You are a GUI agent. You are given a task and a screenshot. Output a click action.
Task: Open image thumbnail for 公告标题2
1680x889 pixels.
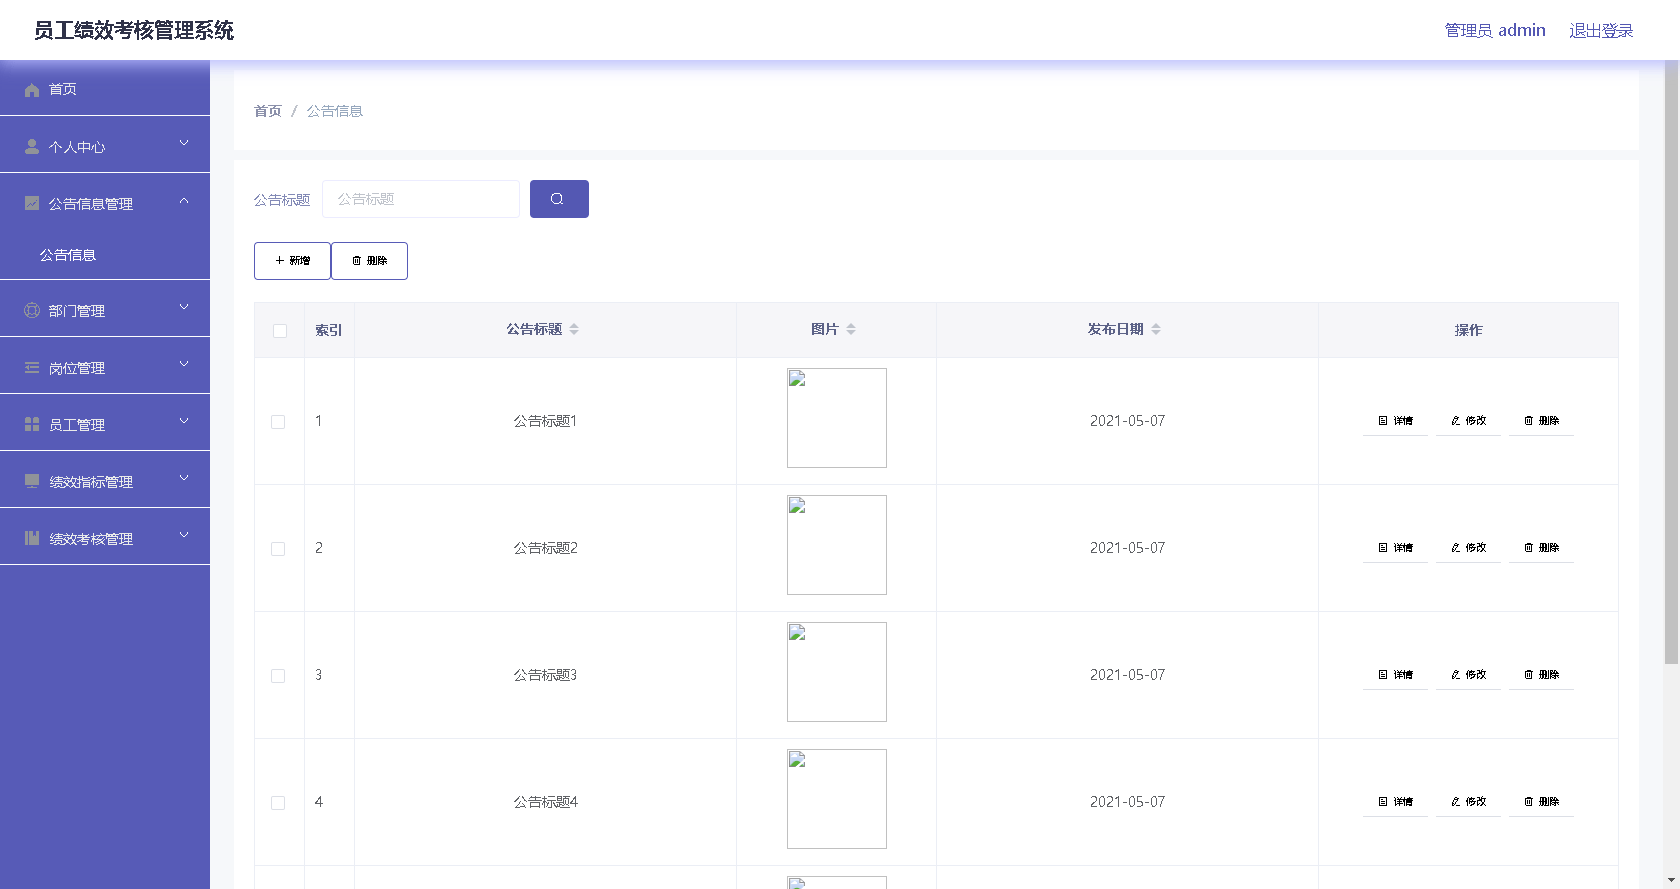(x=837, y=545)
